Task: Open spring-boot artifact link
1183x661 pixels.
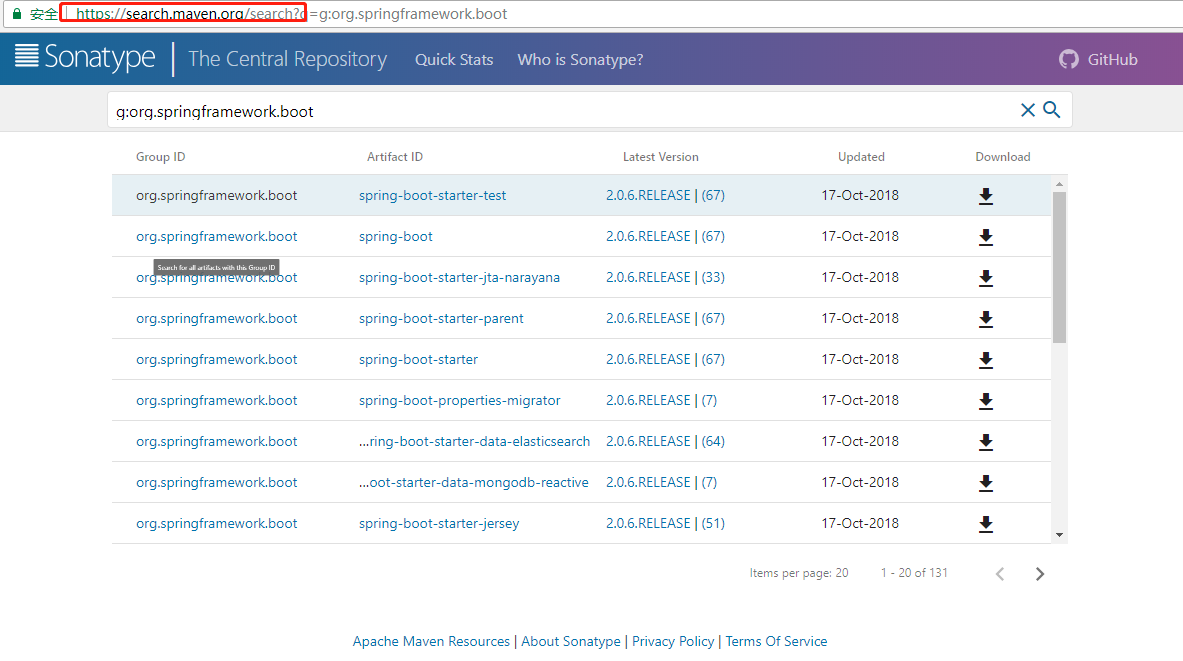Action: coord(395,236)
